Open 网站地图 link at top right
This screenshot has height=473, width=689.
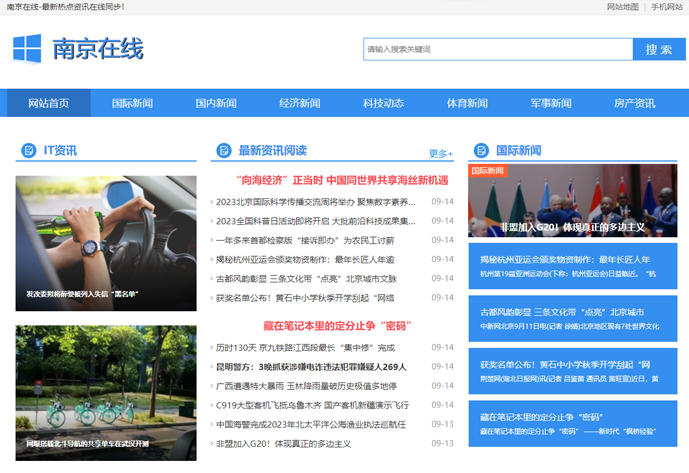622,7
